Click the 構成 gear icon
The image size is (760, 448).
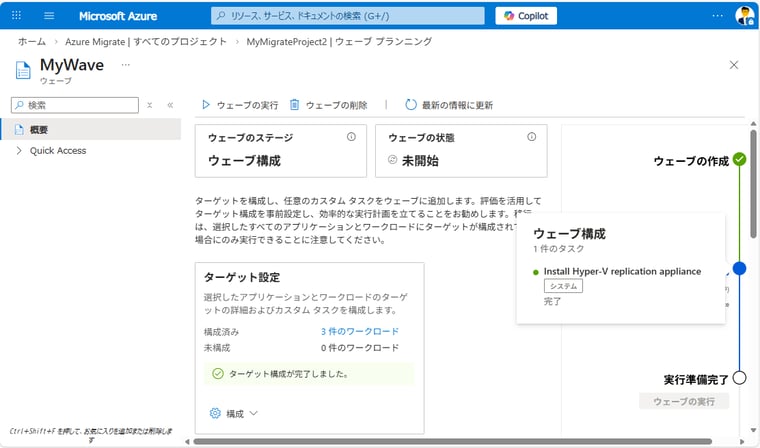tap(215, 413)
